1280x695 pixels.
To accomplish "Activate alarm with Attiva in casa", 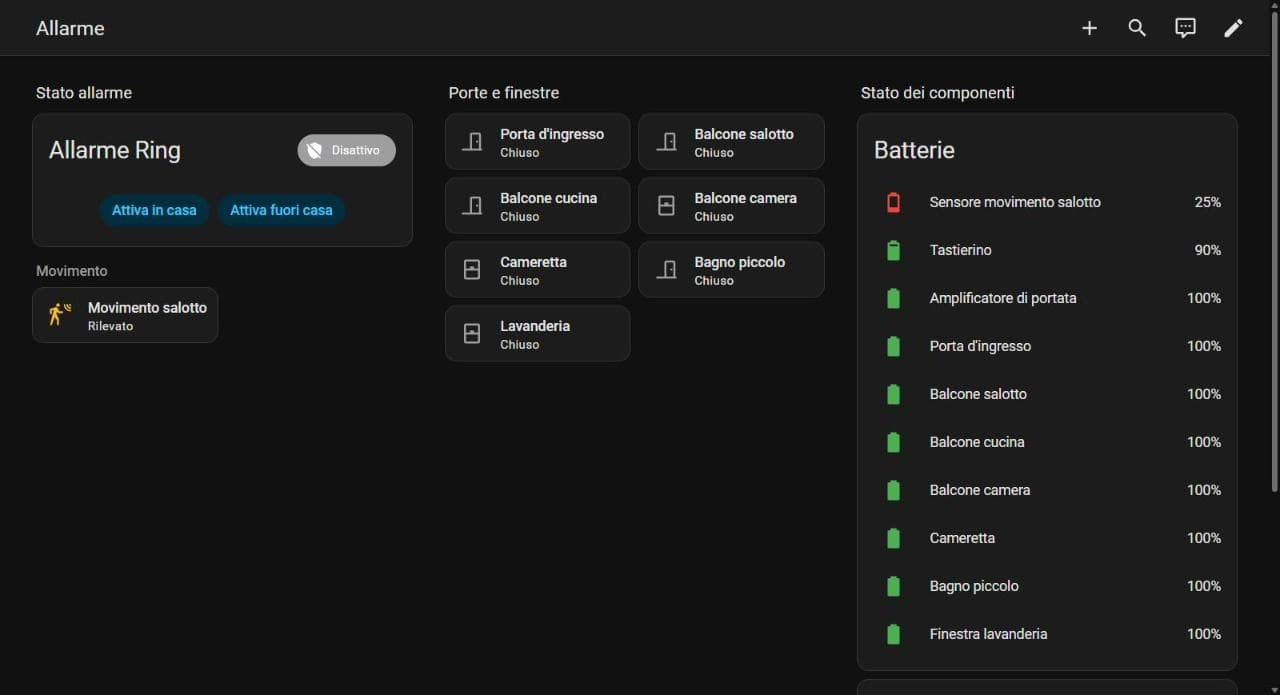I will [154, 210].
